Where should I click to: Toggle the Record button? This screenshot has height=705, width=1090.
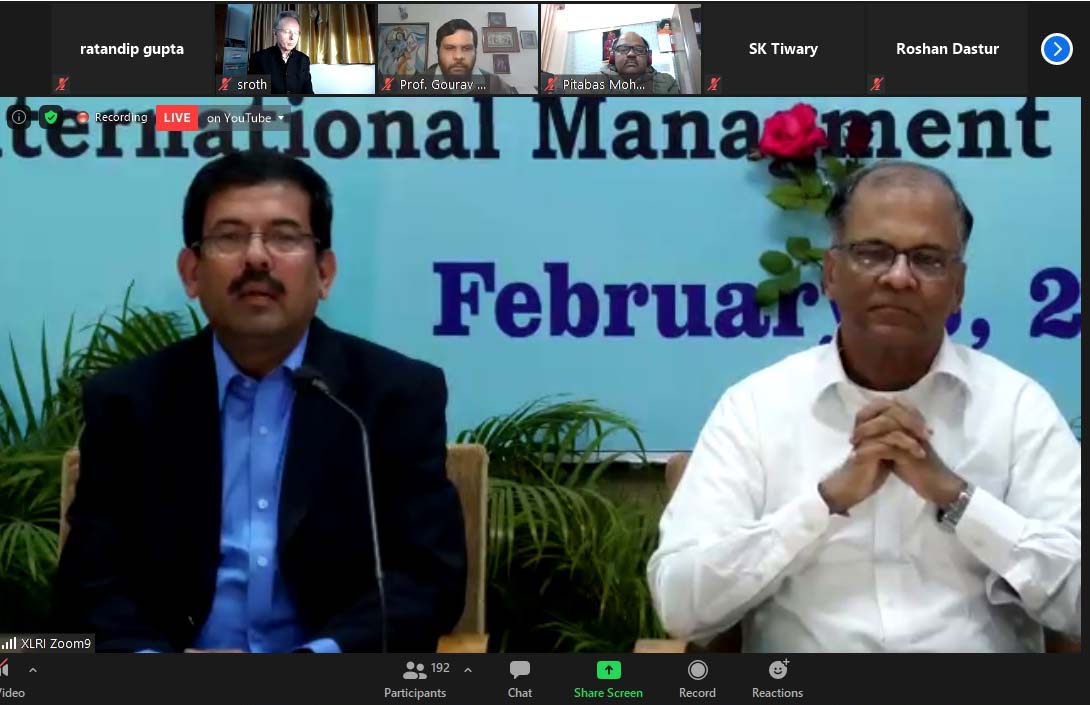coord(697,678)
